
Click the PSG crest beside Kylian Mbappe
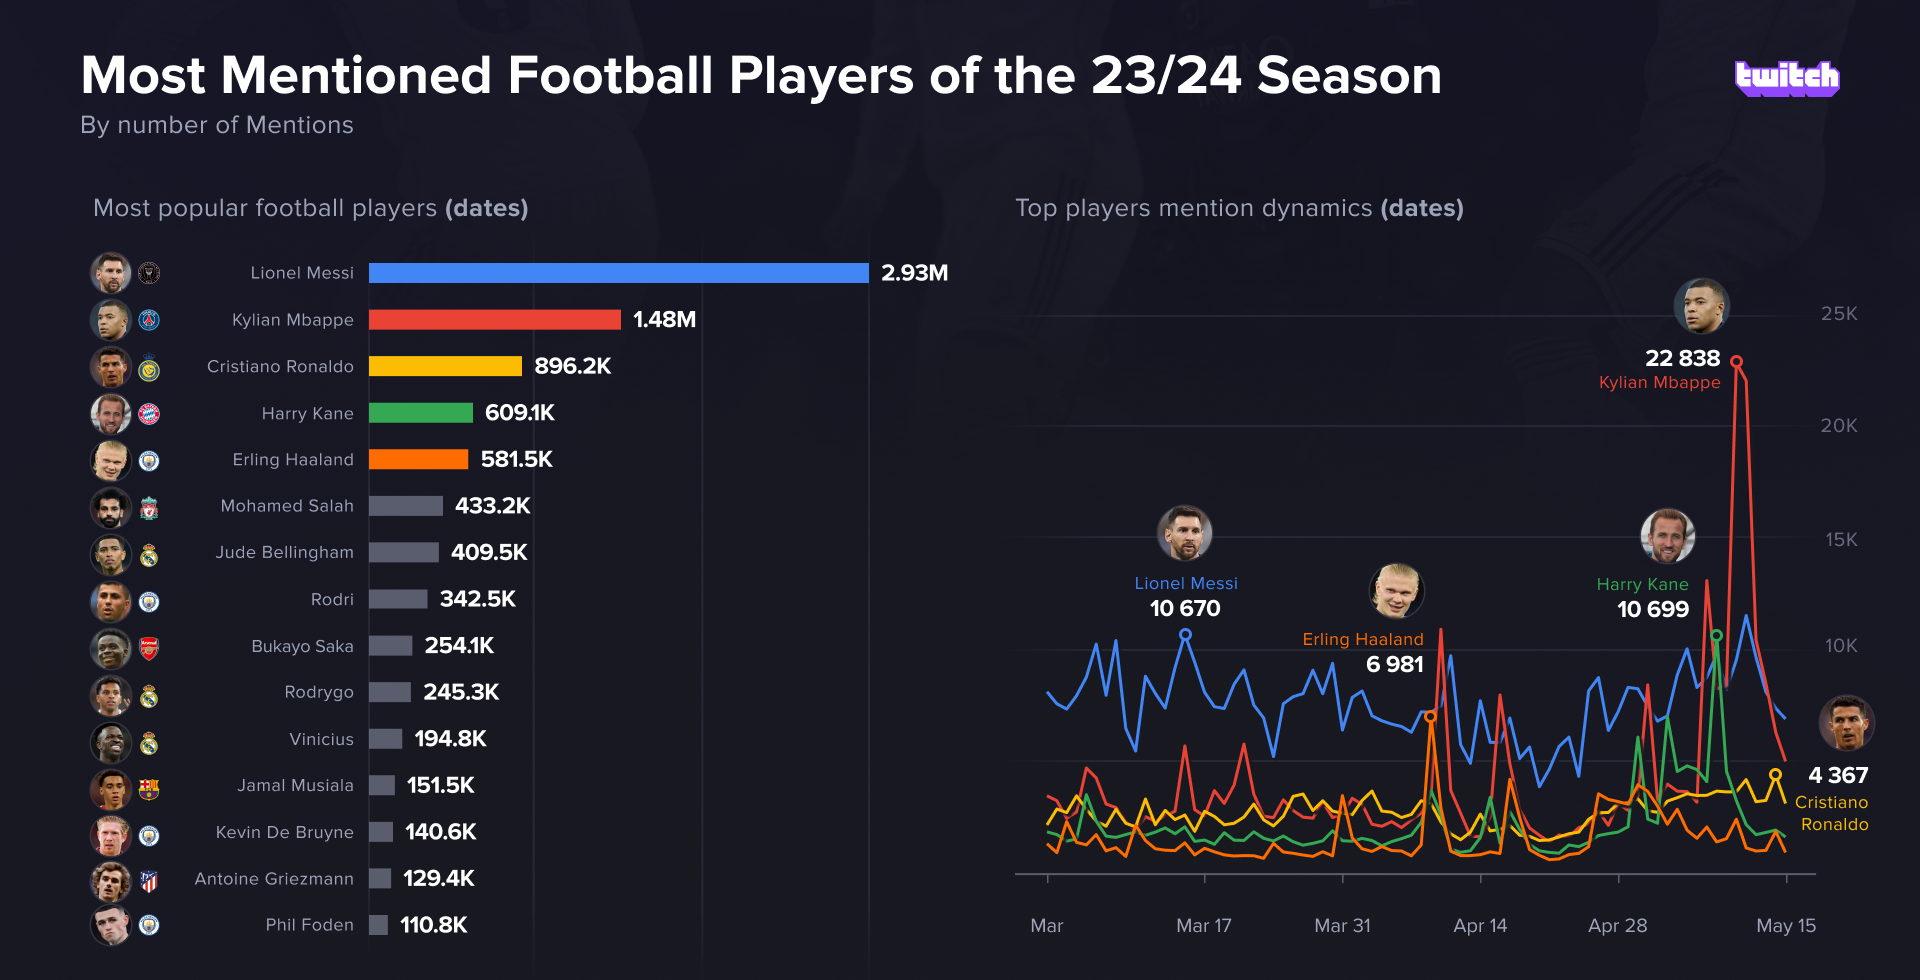(x=149, y=320)
